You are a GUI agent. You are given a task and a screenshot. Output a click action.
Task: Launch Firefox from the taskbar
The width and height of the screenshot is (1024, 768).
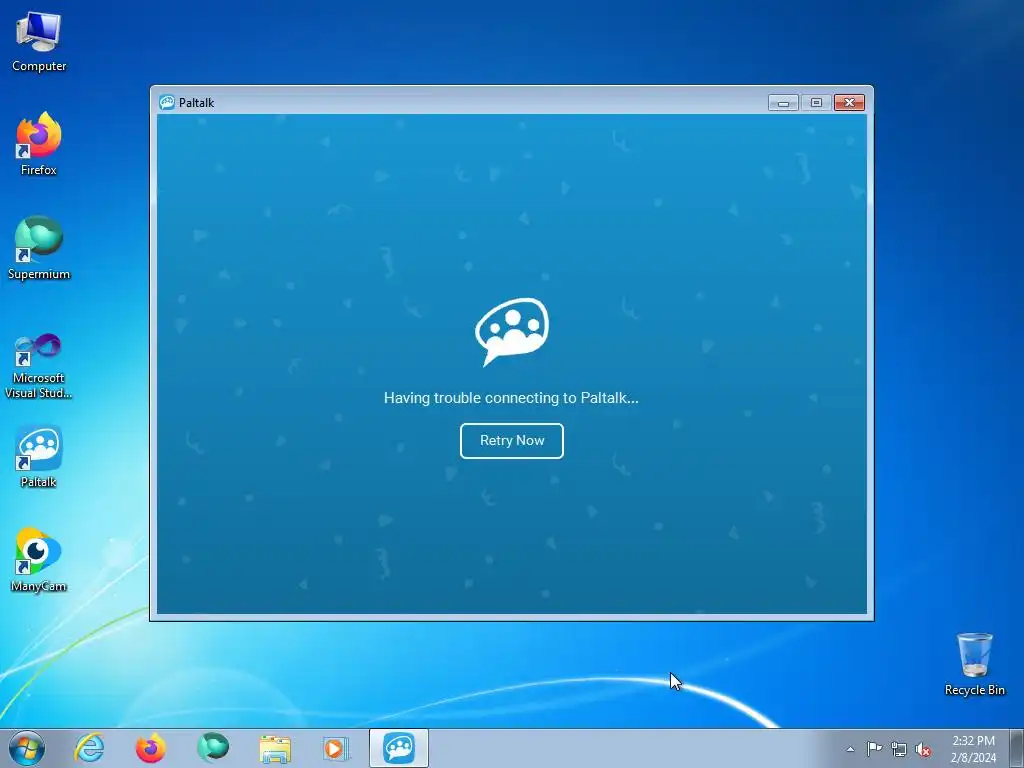[151, 748]
